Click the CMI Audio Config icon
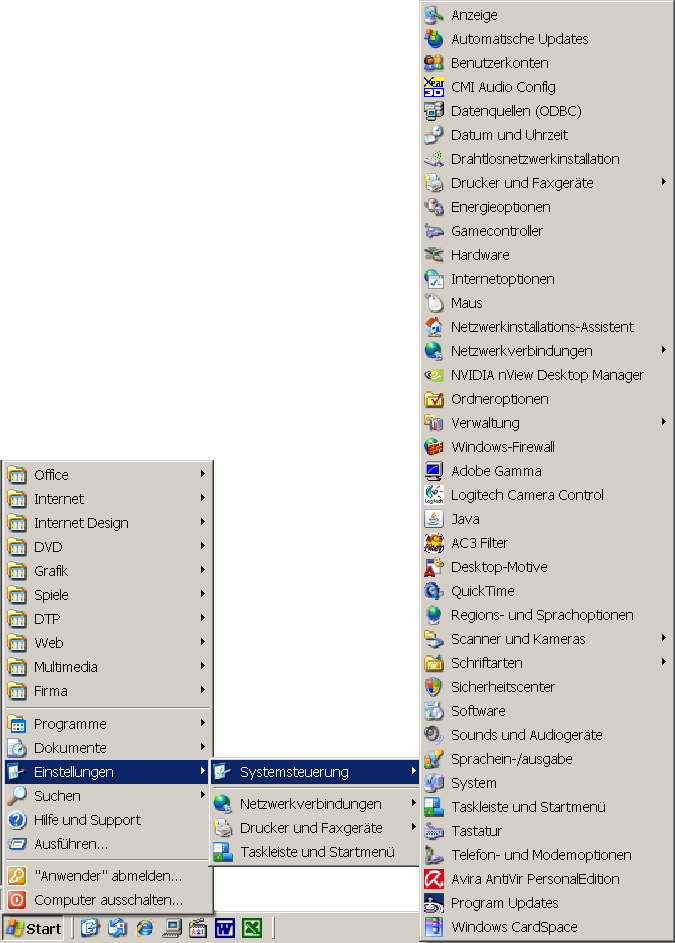The image size is (675, 943). coord(434,87)
